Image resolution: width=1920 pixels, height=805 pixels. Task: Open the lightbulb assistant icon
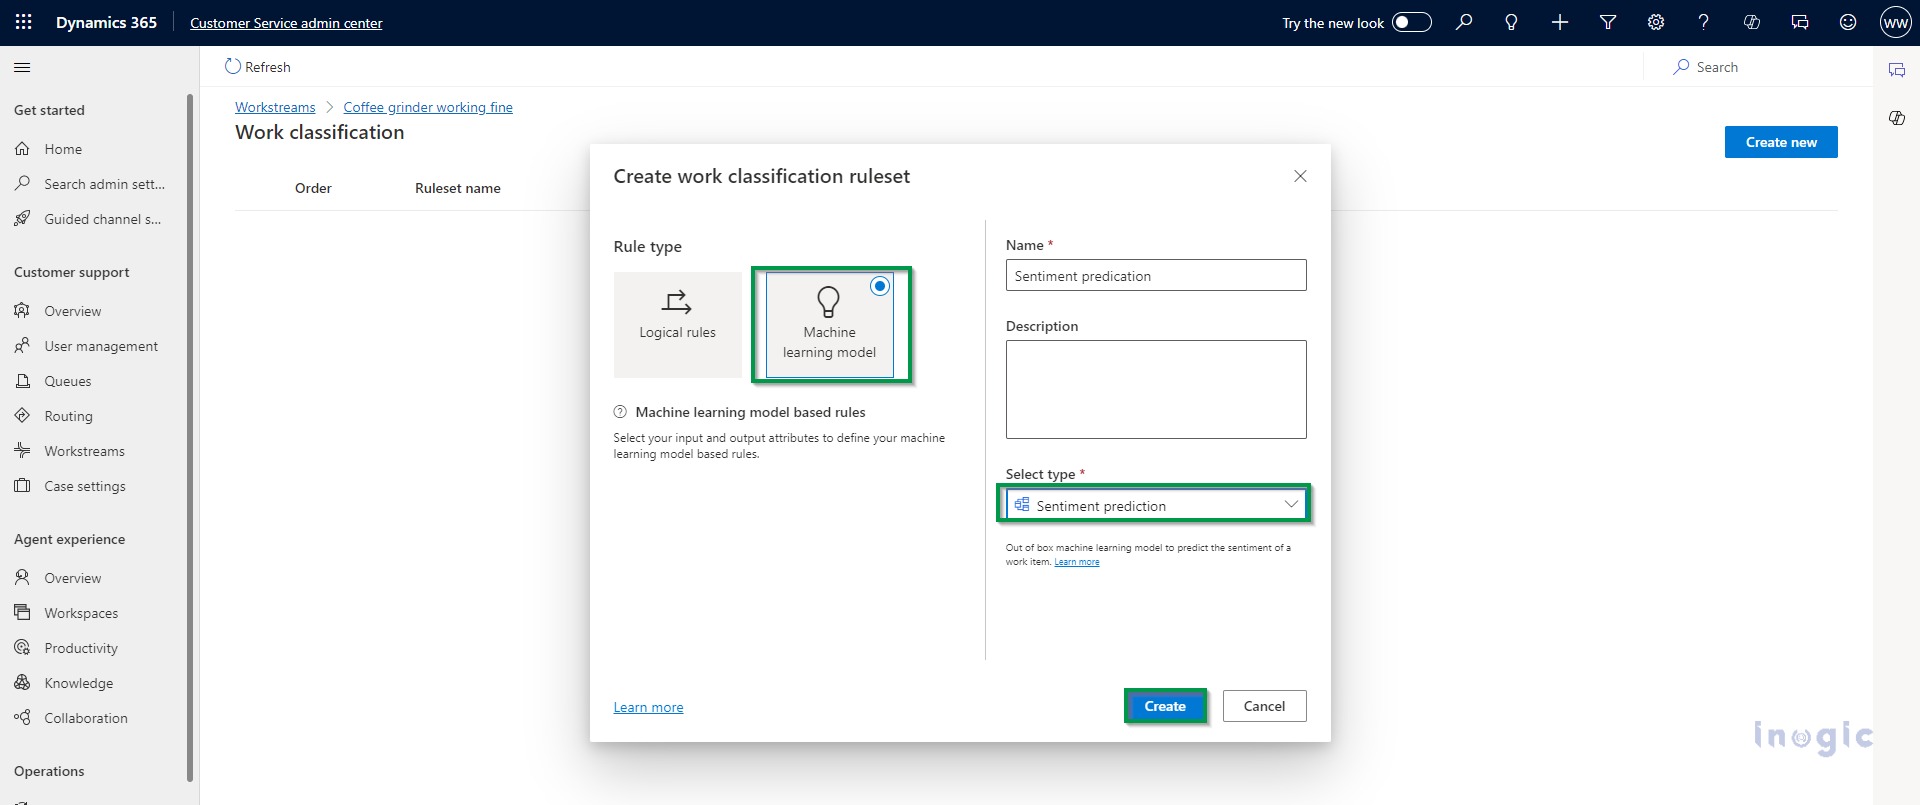(x=1511, y=22)
